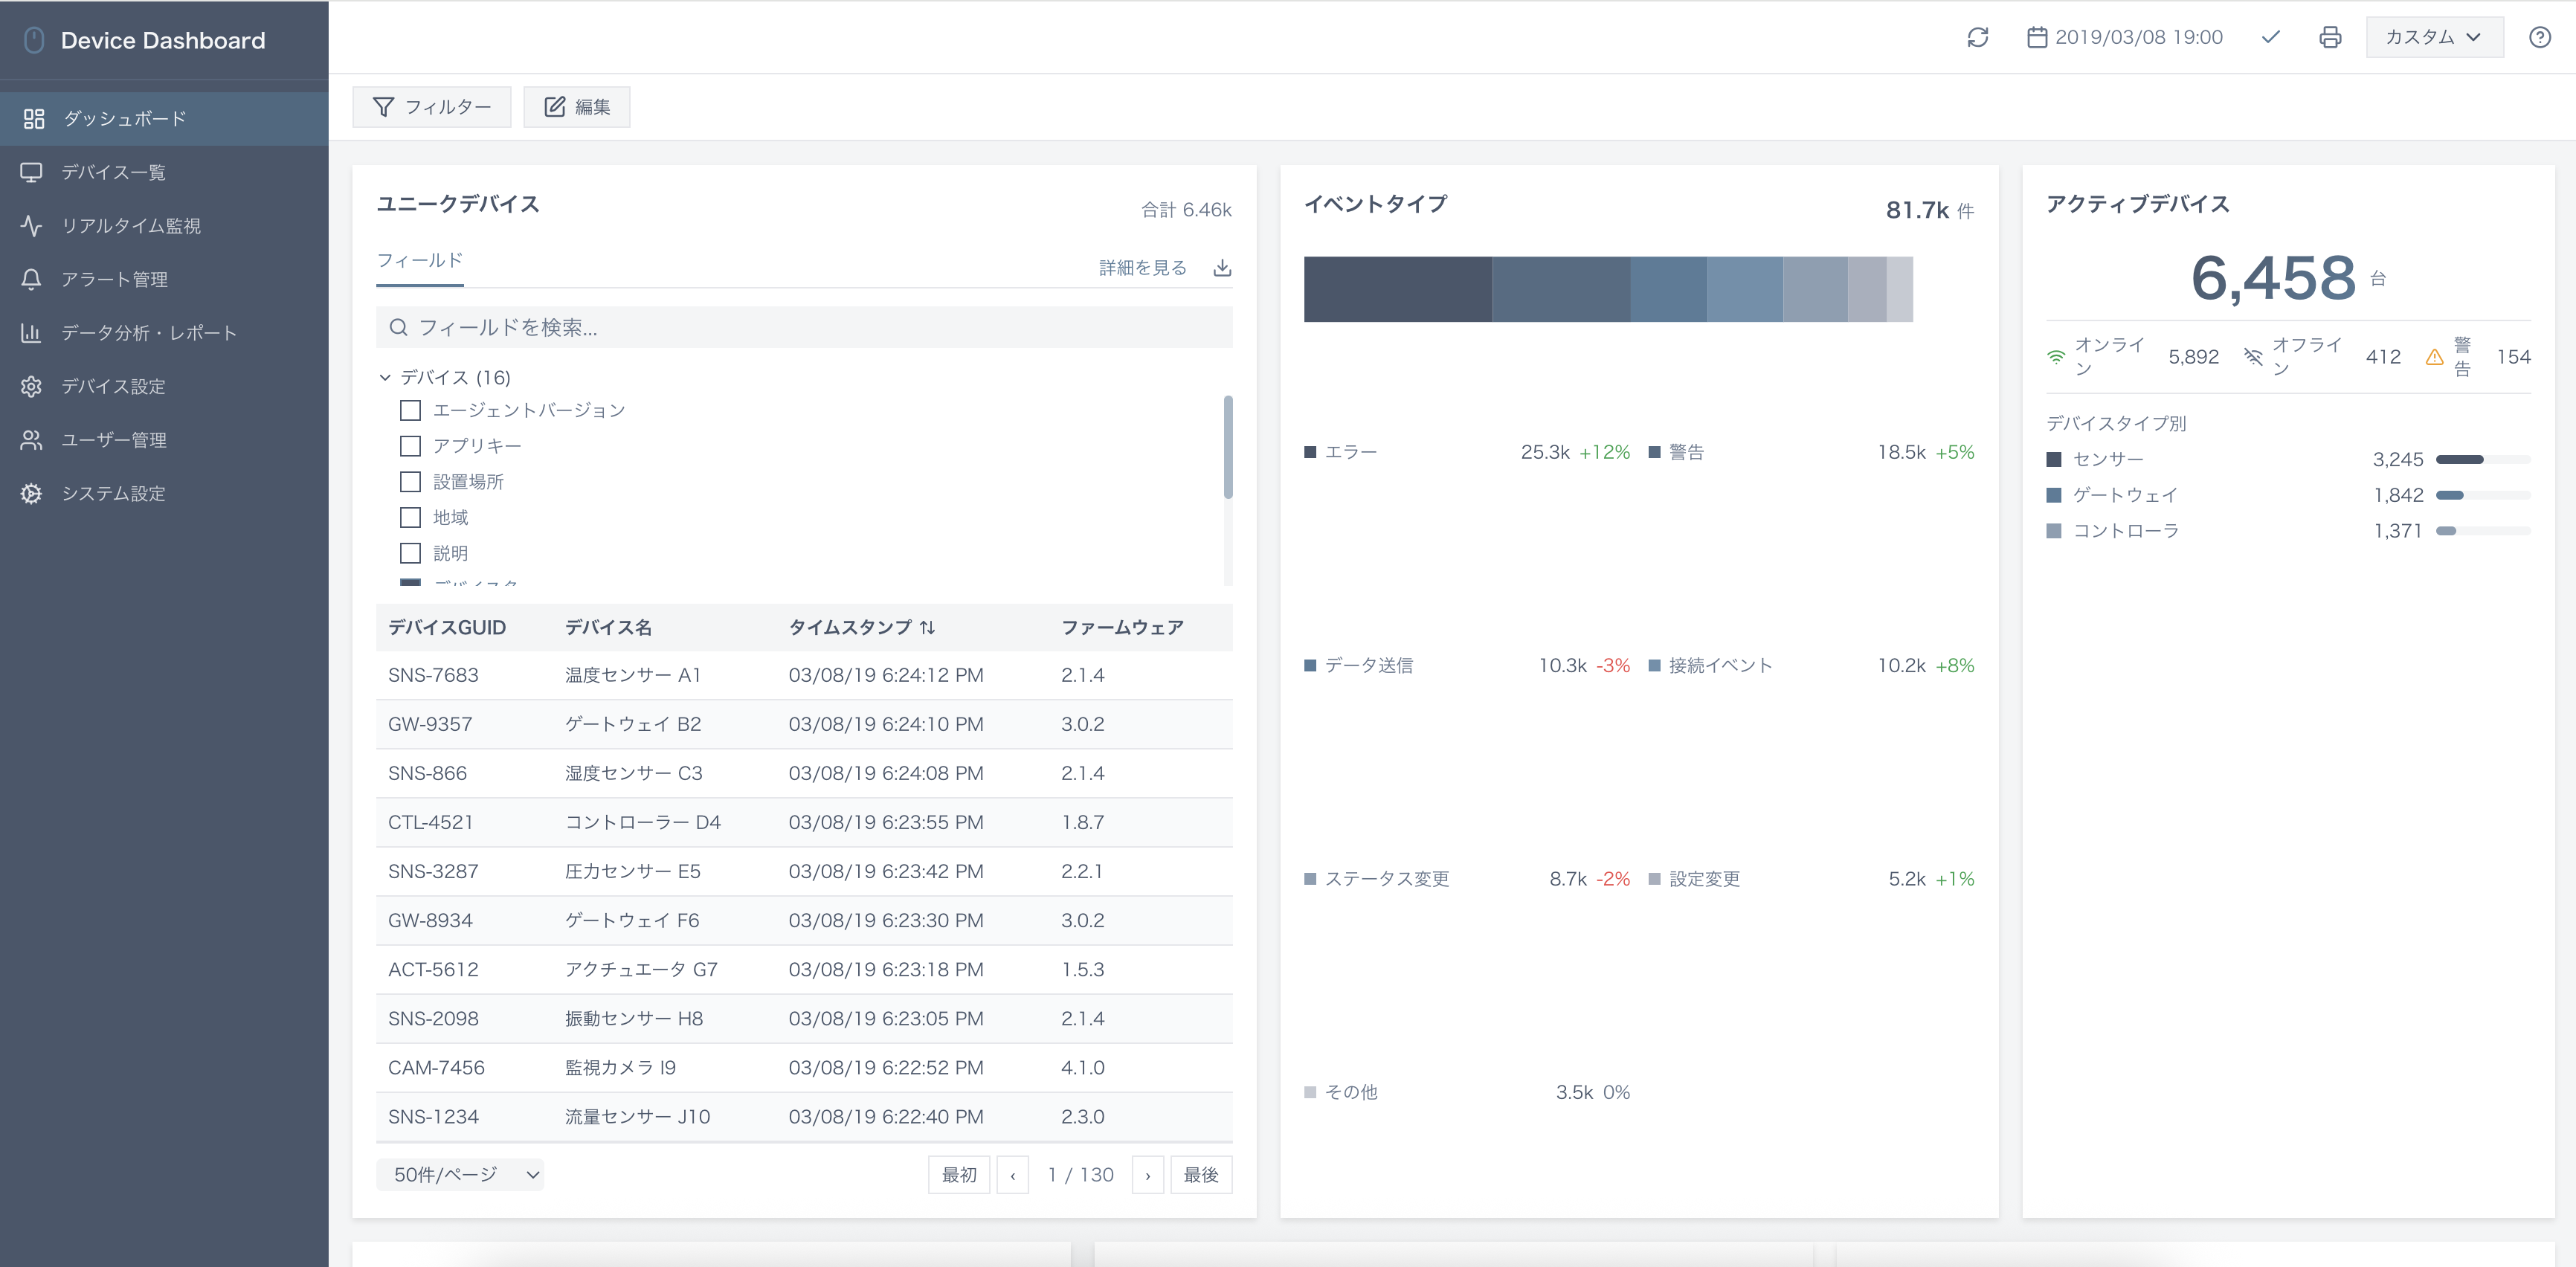The image size is (2576, 1267).
Task: Click the 2019/03/08 19:00 date text
Action: click(2138, 37)
